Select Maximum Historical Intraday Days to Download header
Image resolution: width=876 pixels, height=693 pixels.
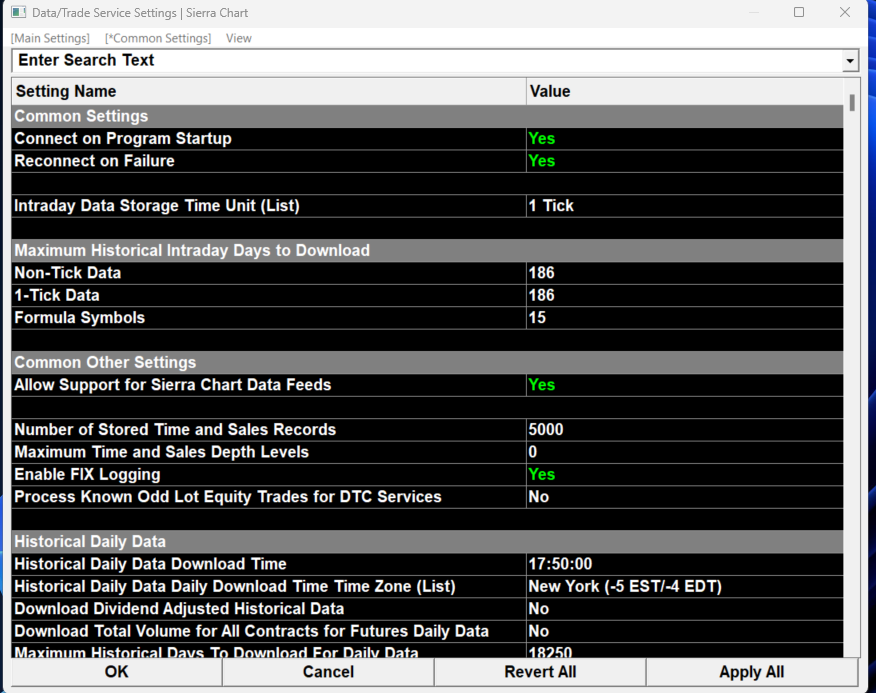[427, 250]
